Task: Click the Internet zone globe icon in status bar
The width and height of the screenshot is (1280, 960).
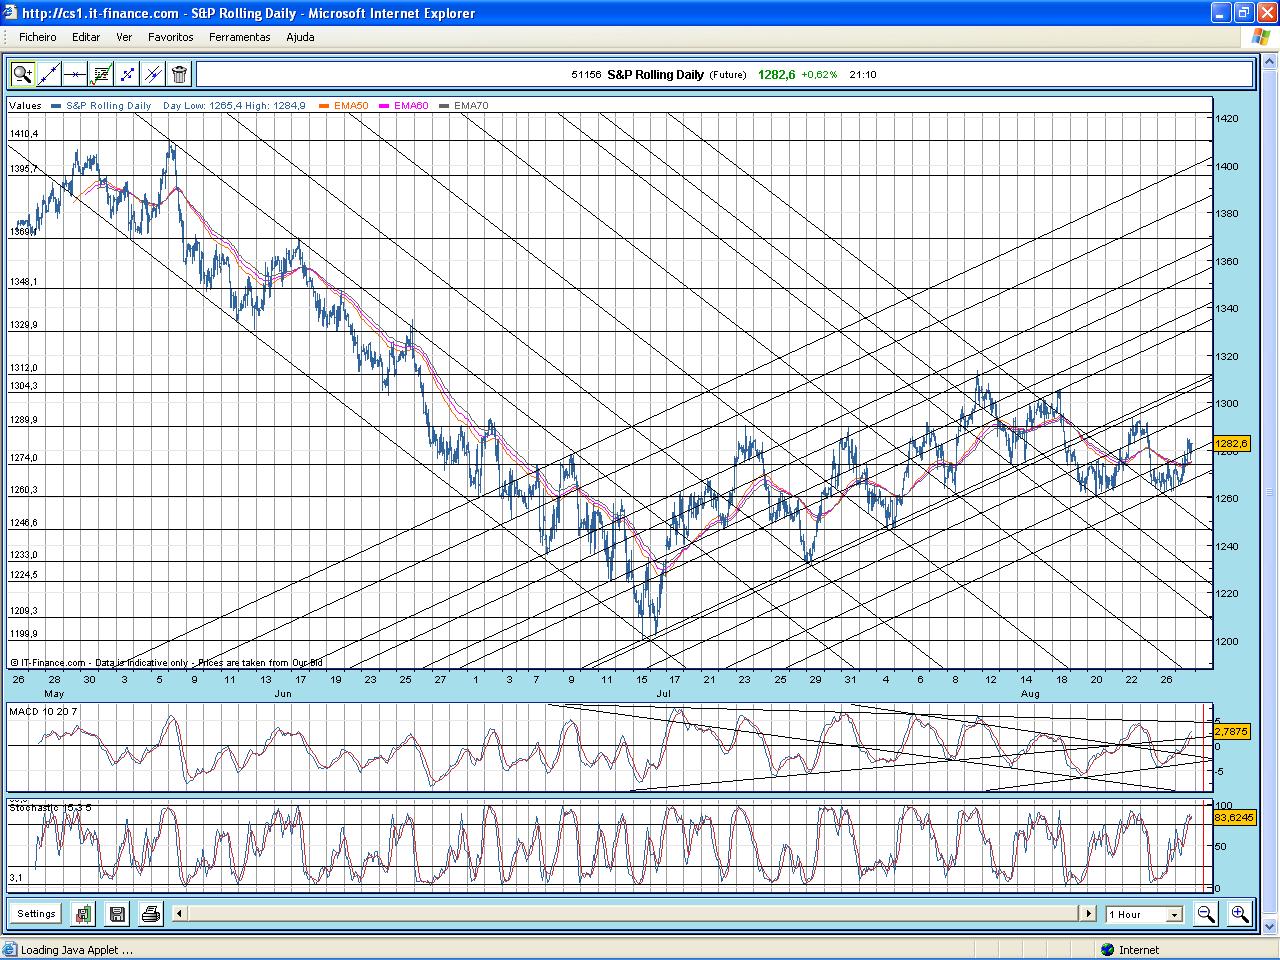Action: coord(1107,950)
